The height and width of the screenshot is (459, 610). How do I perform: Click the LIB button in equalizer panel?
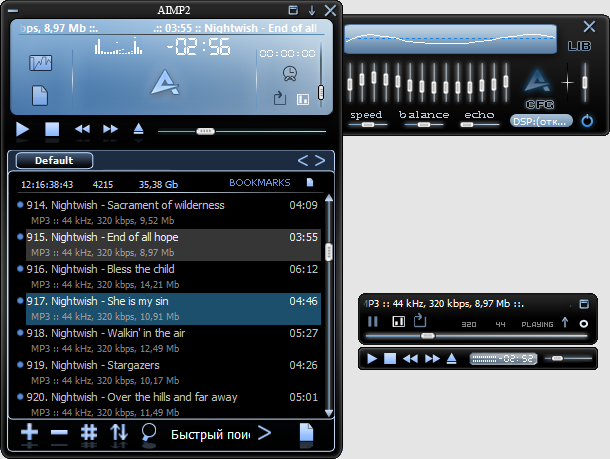click(x=579, y=46)
